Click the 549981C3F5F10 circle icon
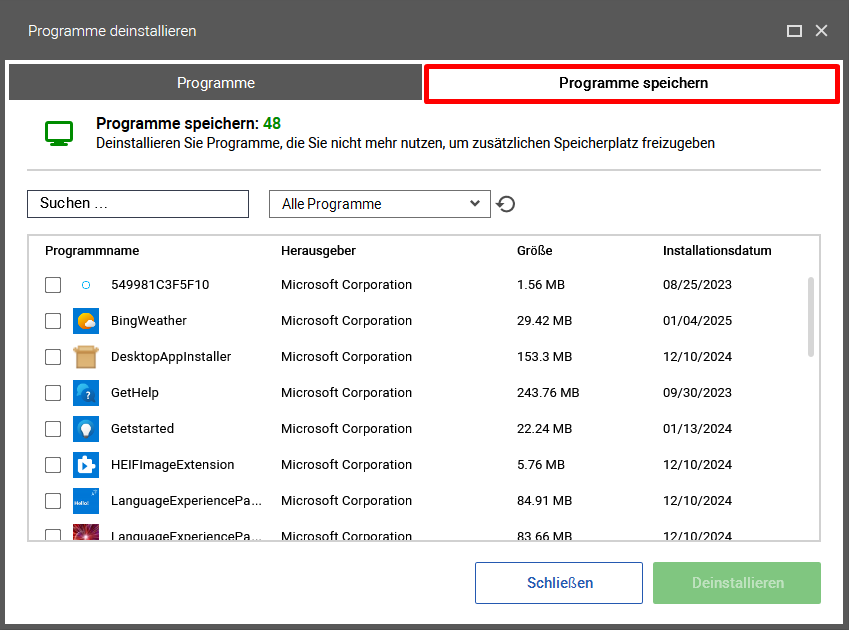The width and height of the screenshot is (849, 630). coord(86,285)
